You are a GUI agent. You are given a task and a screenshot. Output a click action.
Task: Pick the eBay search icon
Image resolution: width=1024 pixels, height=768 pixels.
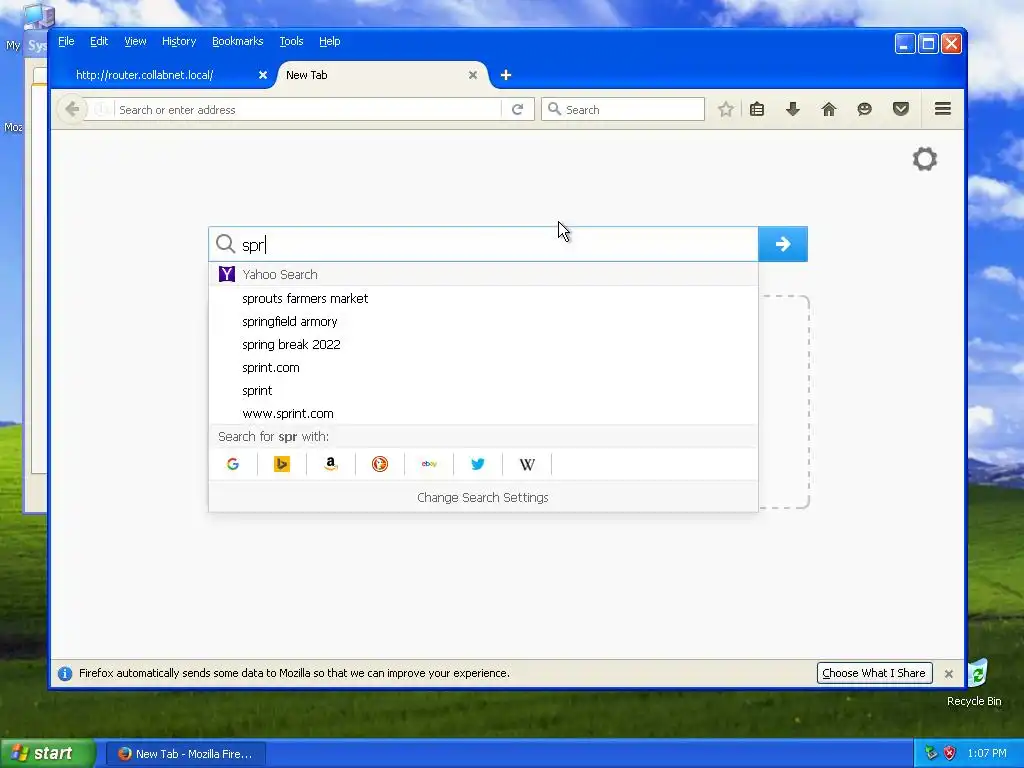pos(429,464)
